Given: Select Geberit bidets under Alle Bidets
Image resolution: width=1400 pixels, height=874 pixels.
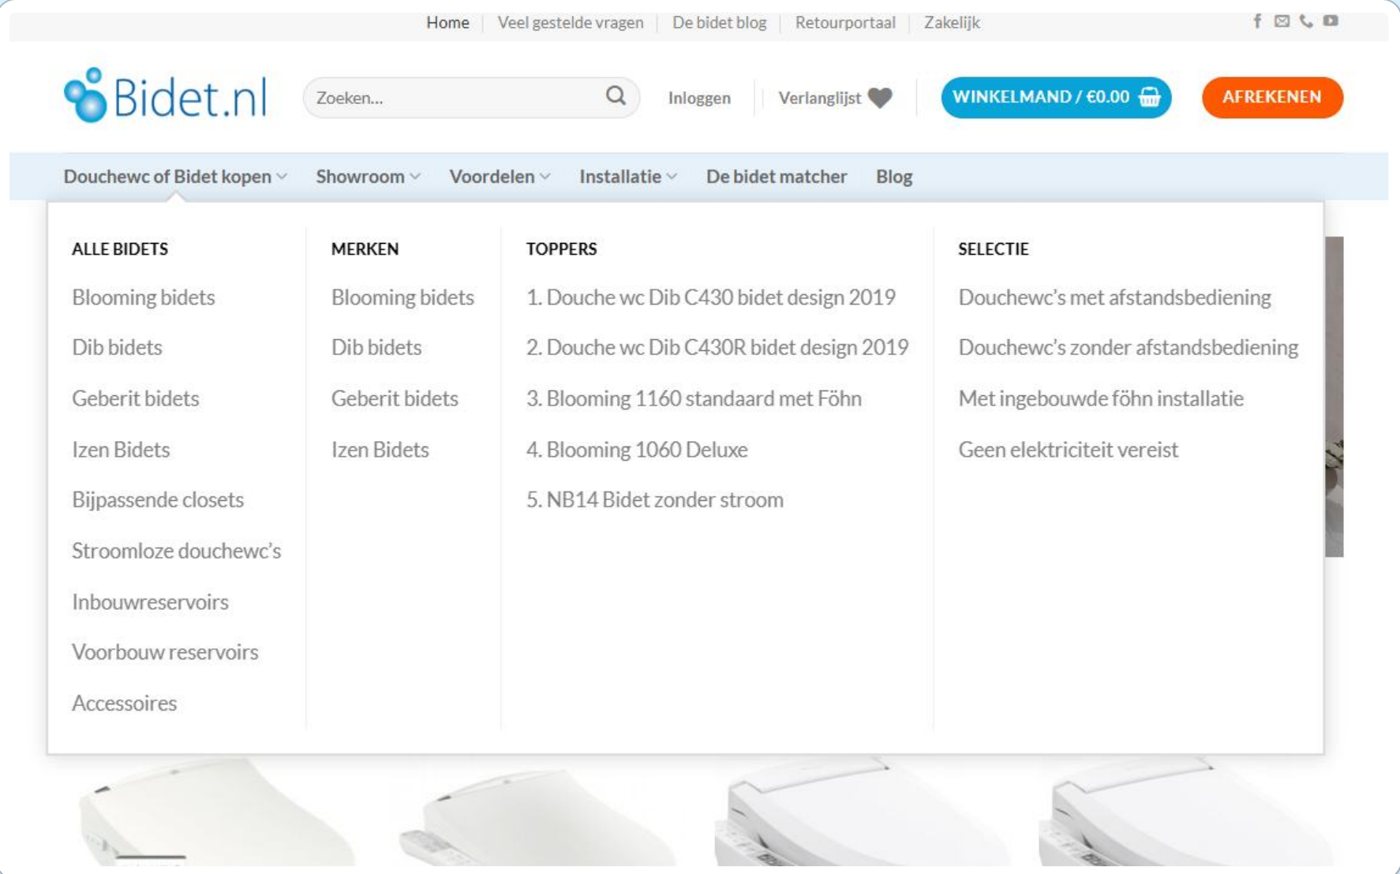Looking at the screenshot, I should 136,399.
